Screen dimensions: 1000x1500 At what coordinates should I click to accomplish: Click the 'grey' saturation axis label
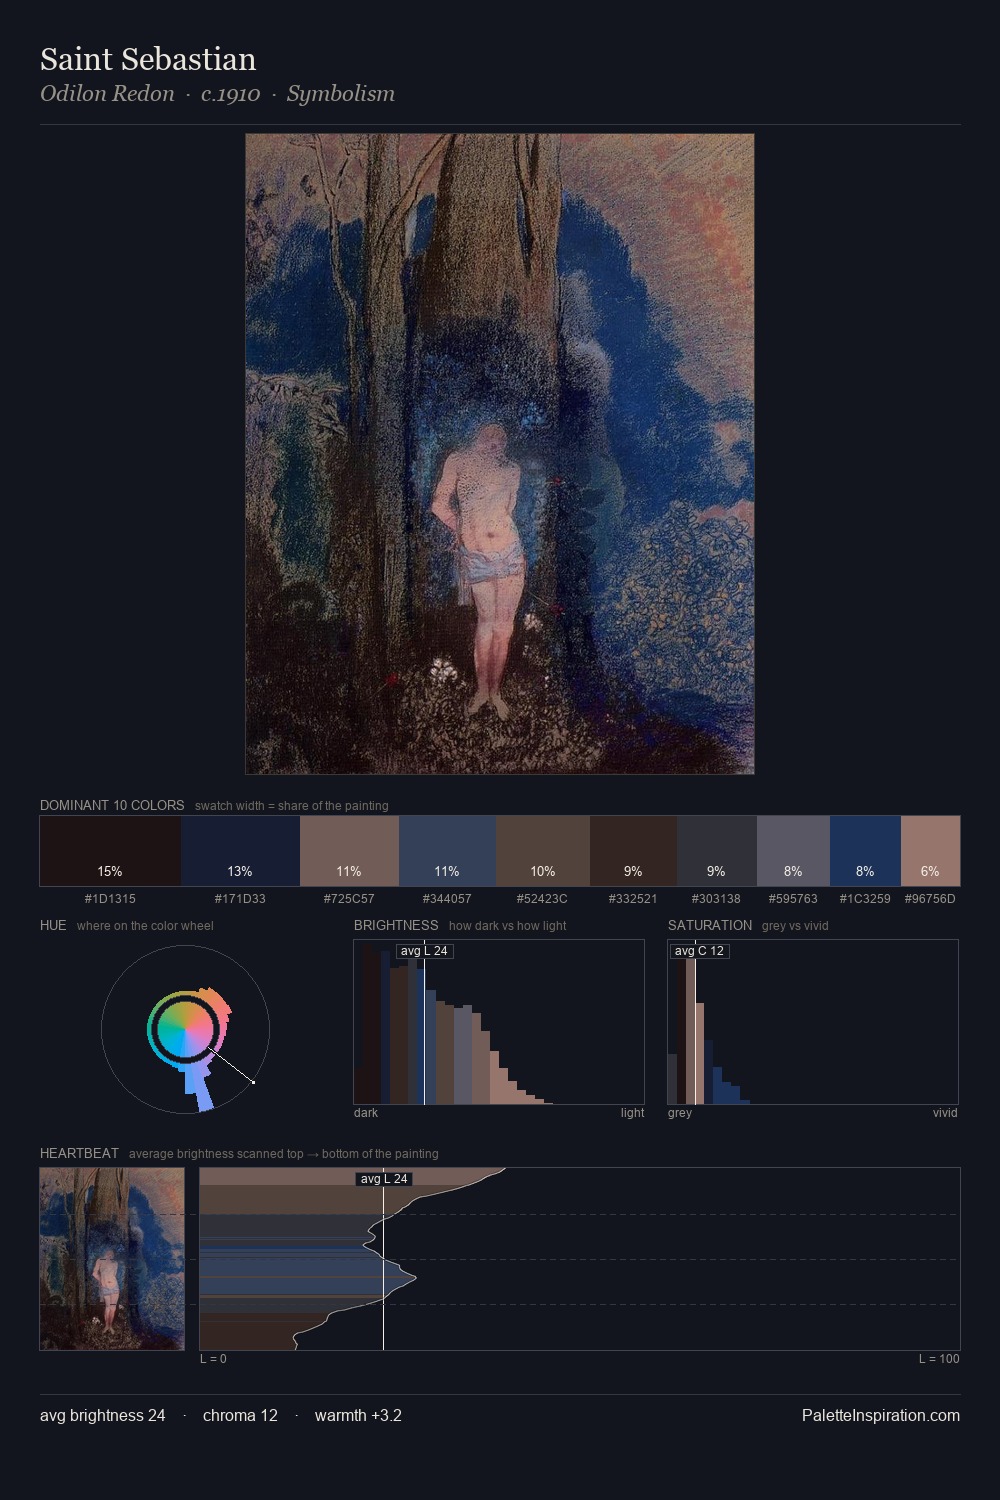click(x=680, y=1112)
